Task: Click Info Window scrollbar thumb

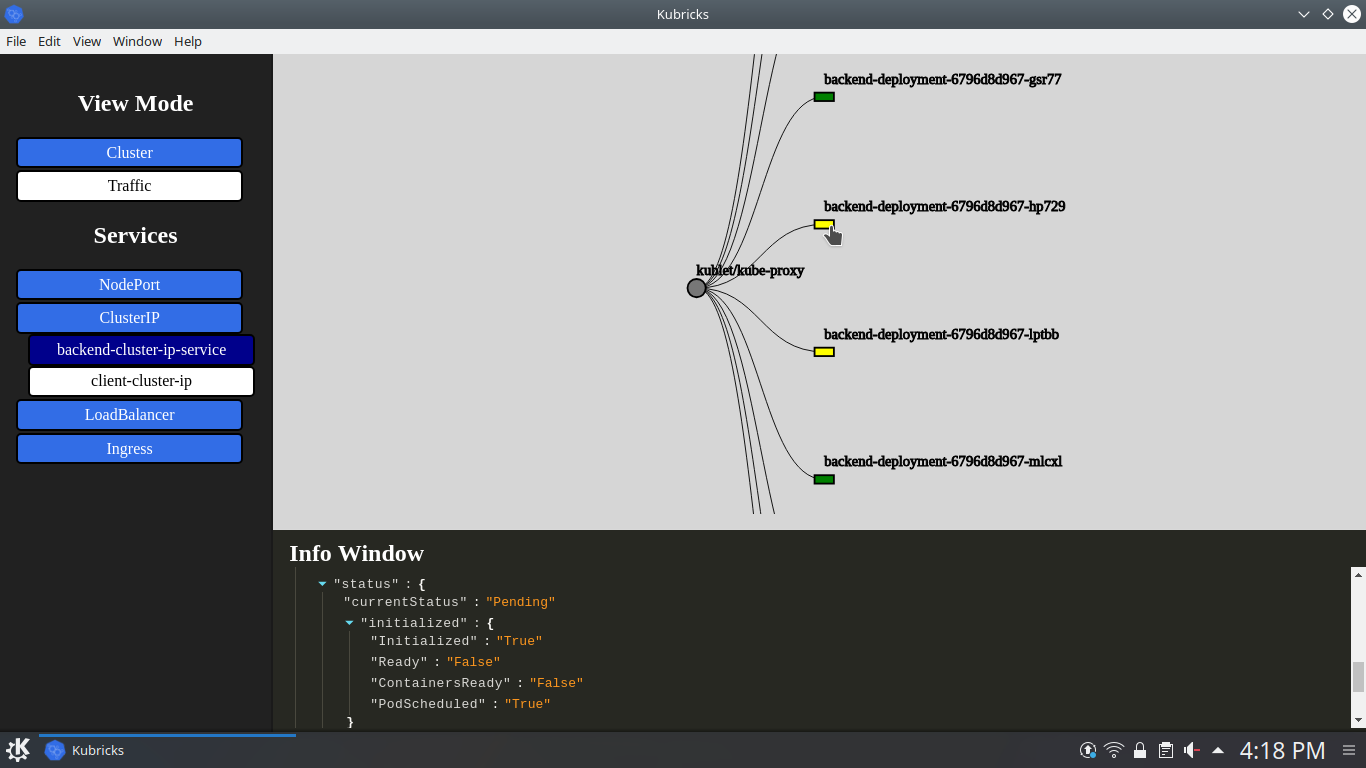Action: click(1358, 677)
